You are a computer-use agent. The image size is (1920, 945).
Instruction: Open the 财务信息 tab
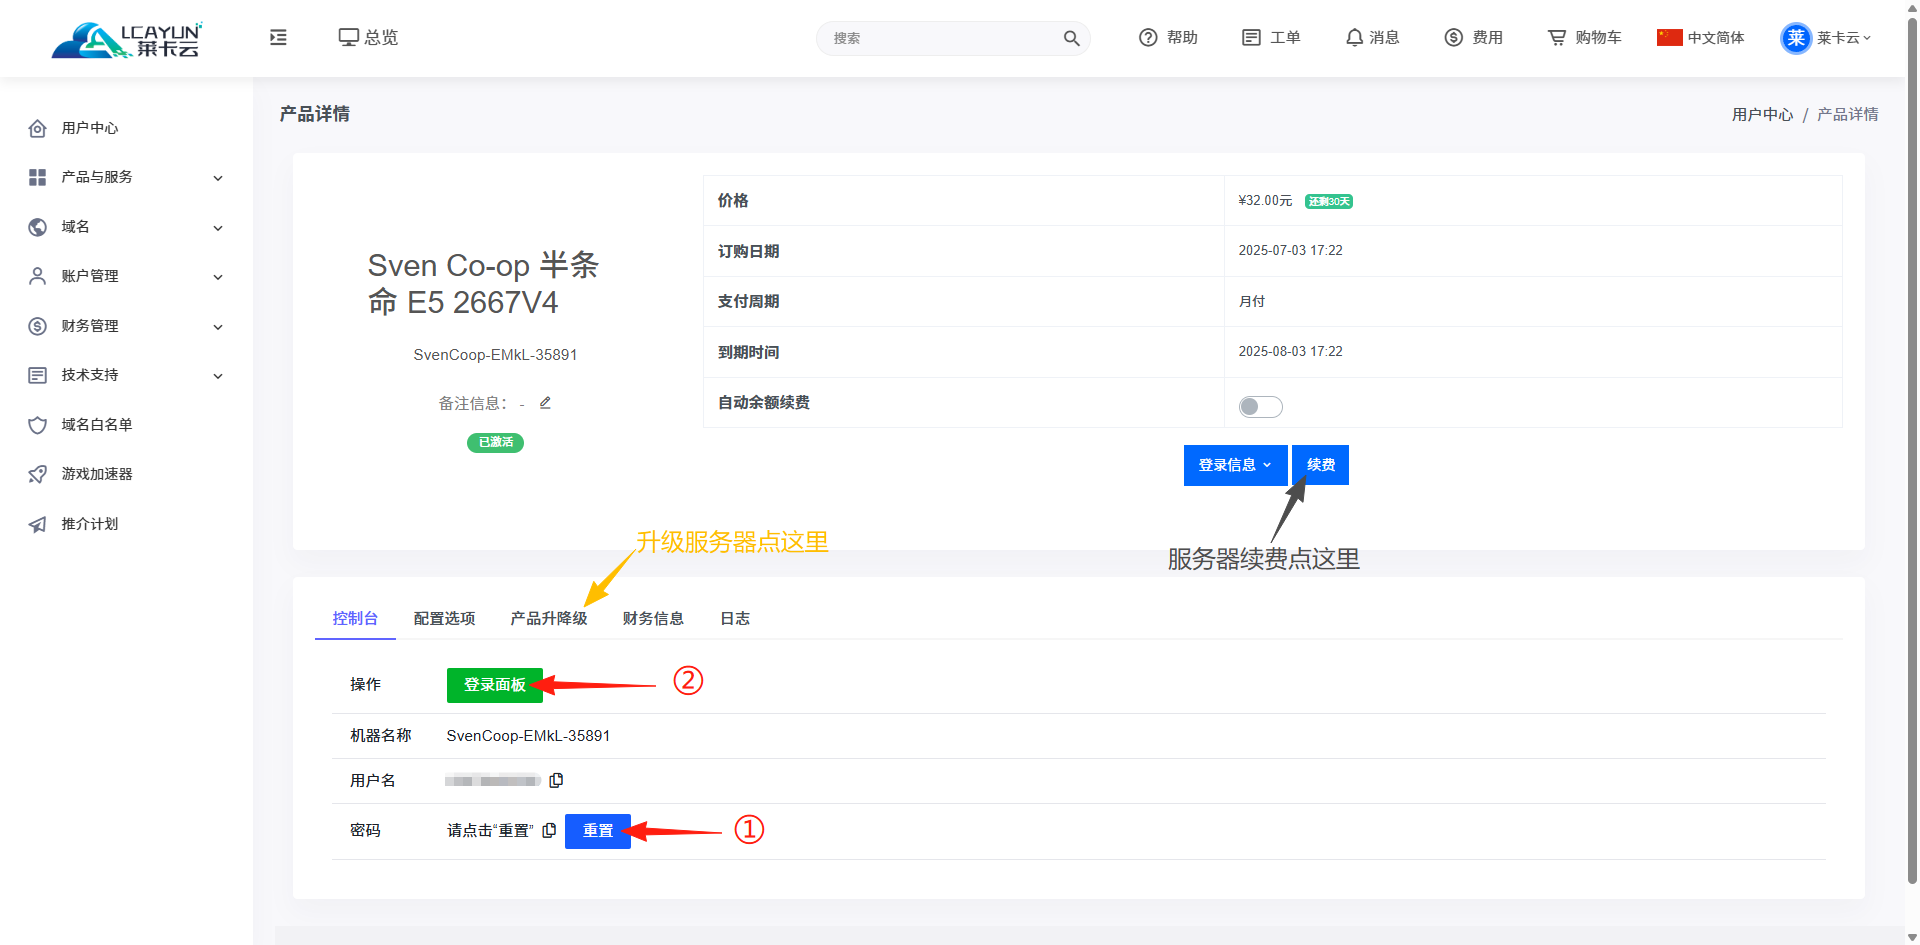[653, 618]
